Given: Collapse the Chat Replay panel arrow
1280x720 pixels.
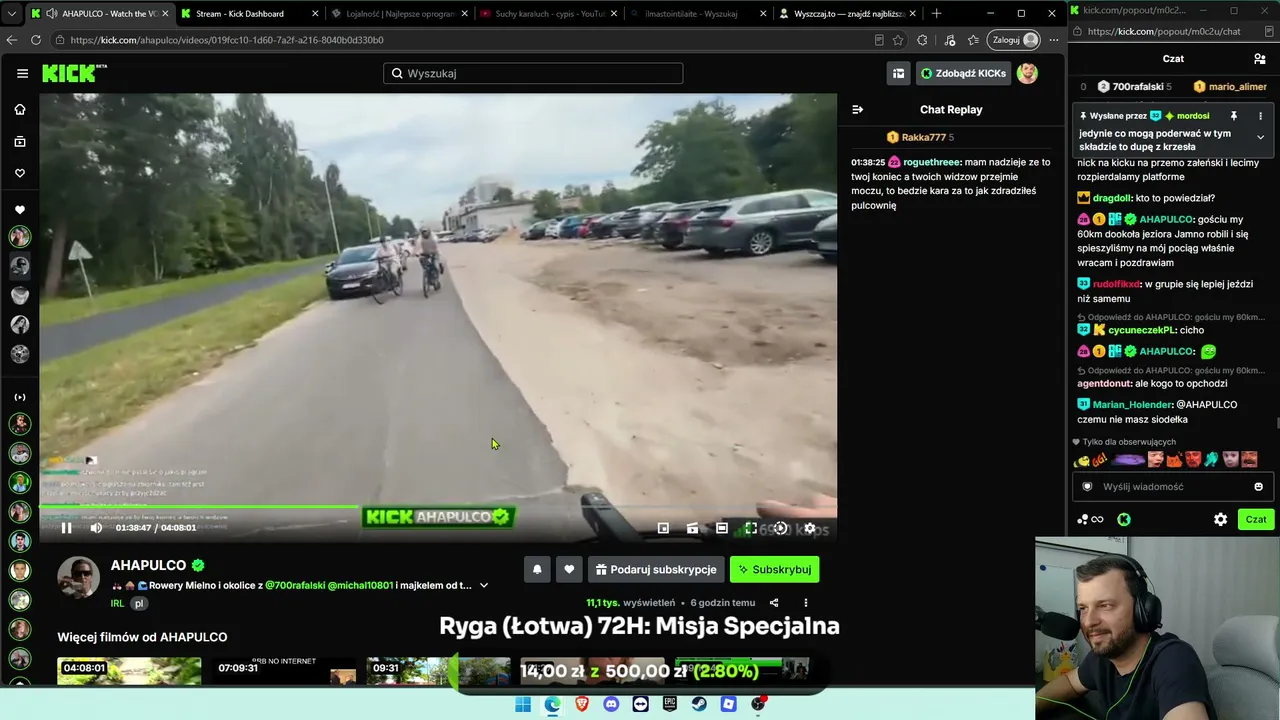Looking at the screenshot, I should 857,110.
